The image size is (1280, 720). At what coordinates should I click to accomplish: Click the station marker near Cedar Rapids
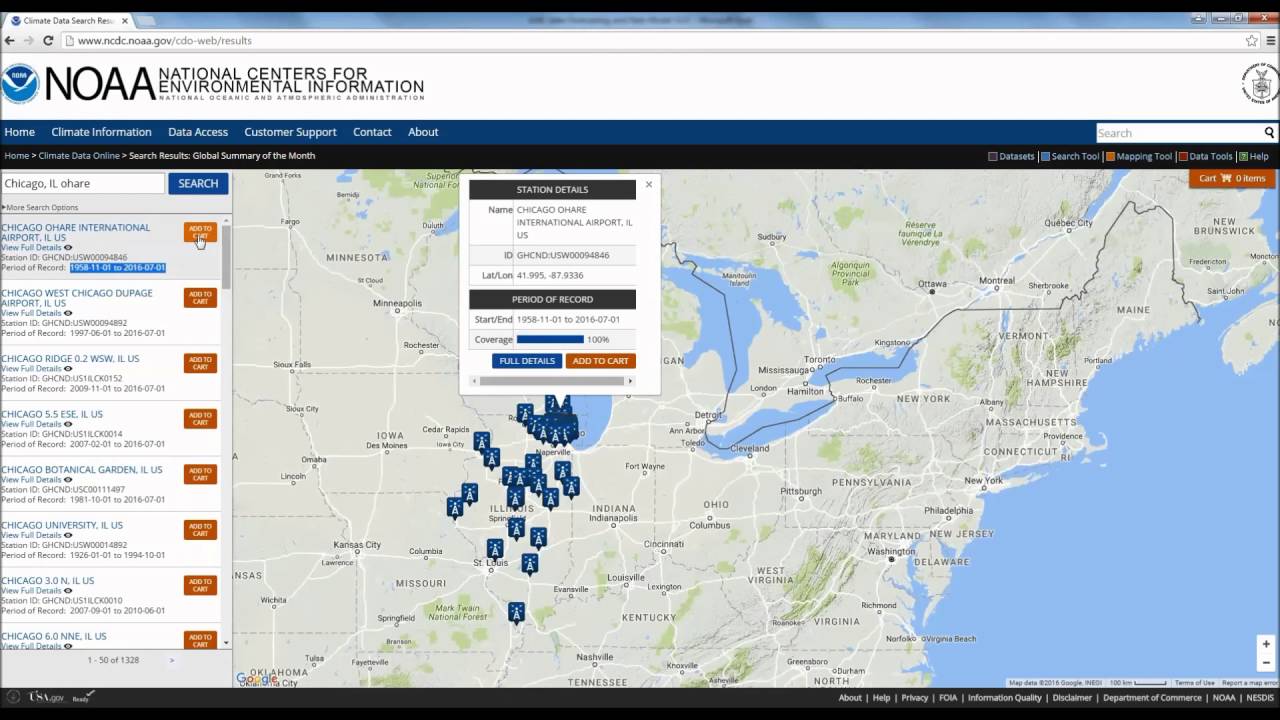[481, 441]
